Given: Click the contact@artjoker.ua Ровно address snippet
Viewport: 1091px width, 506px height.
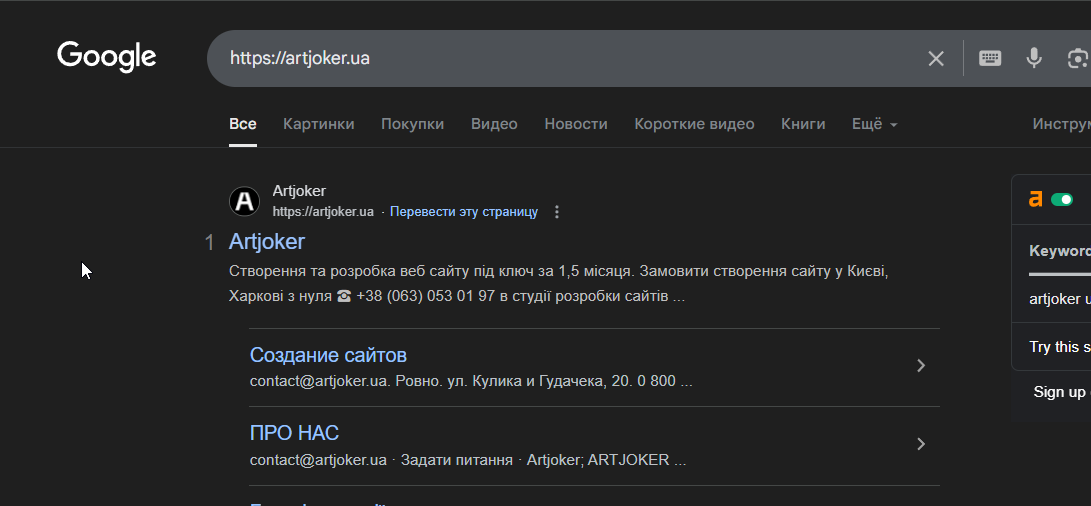Looking at the screenshot, I should pyautogui.click(x=471, y=381).
